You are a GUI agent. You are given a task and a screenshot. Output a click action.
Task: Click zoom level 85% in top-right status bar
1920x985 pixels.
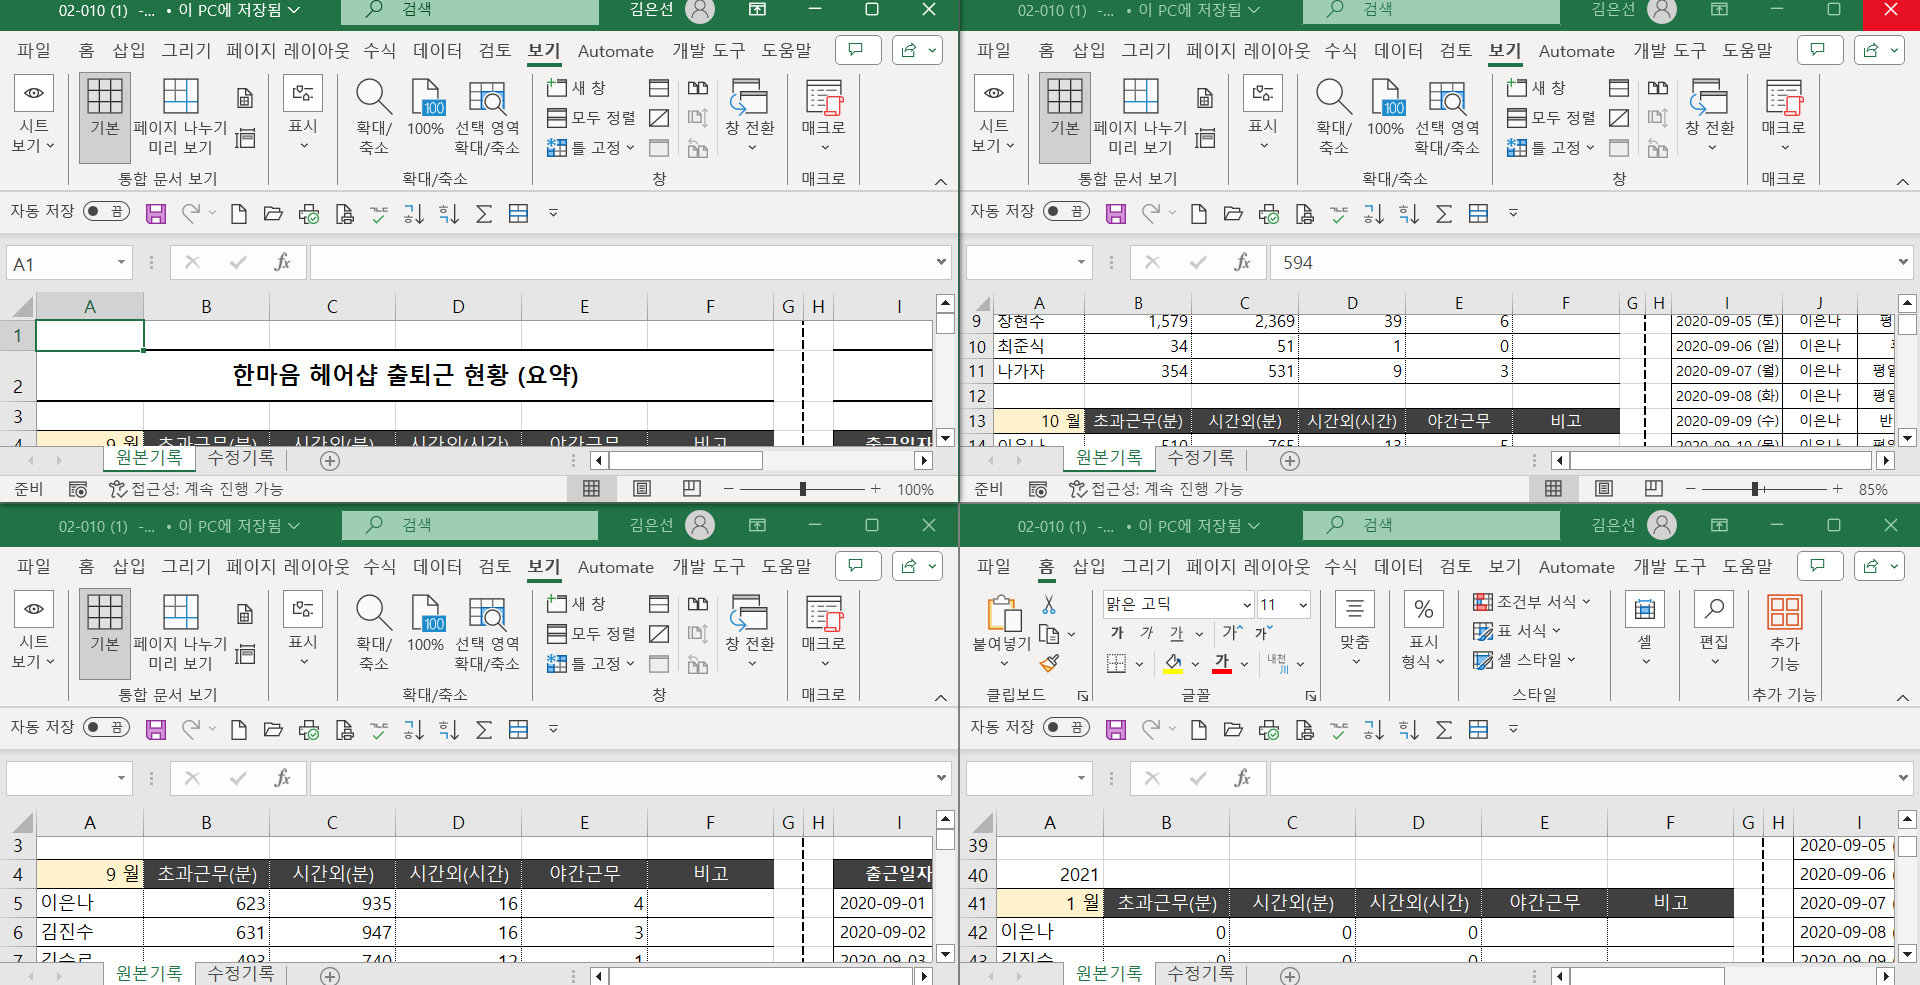[x=1873, y=489]
